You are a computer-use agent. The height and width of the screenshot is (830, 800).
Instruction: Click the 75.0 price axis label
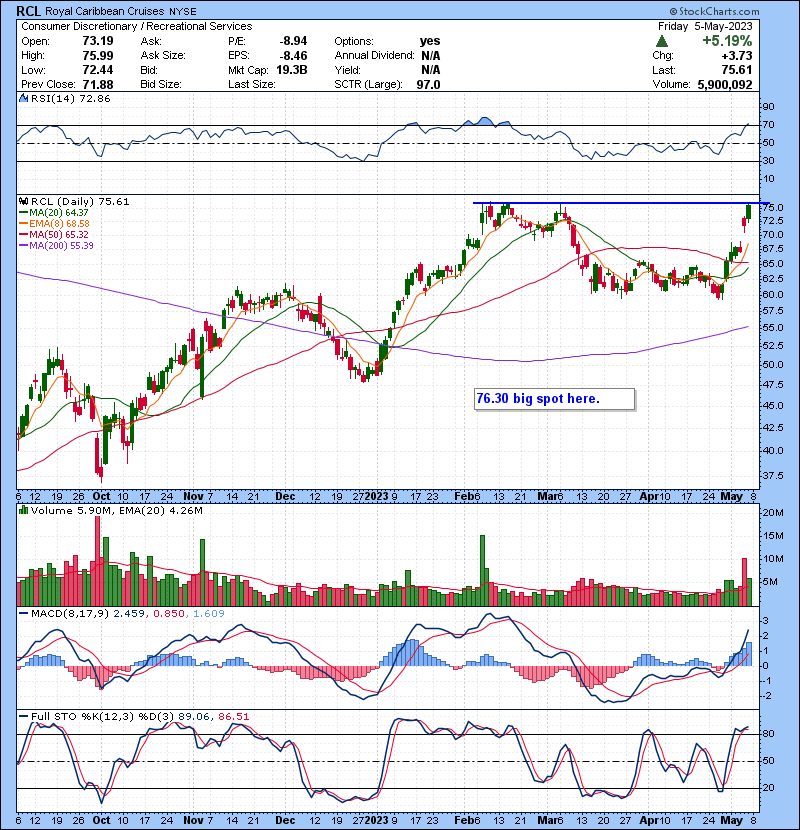point(774,208)
